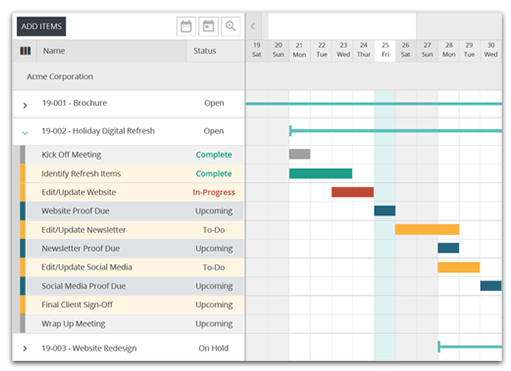Select the Website Proof Due task
The height and width of the screenshot is (371, 511).
[x=75, y=211]
